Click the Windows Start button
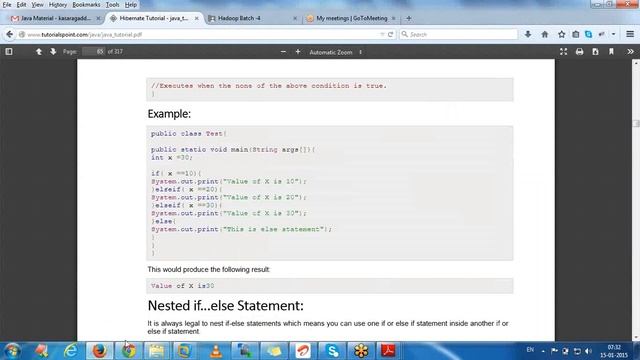The width and height of the screenshot is (640, 360). coord(12,351)
